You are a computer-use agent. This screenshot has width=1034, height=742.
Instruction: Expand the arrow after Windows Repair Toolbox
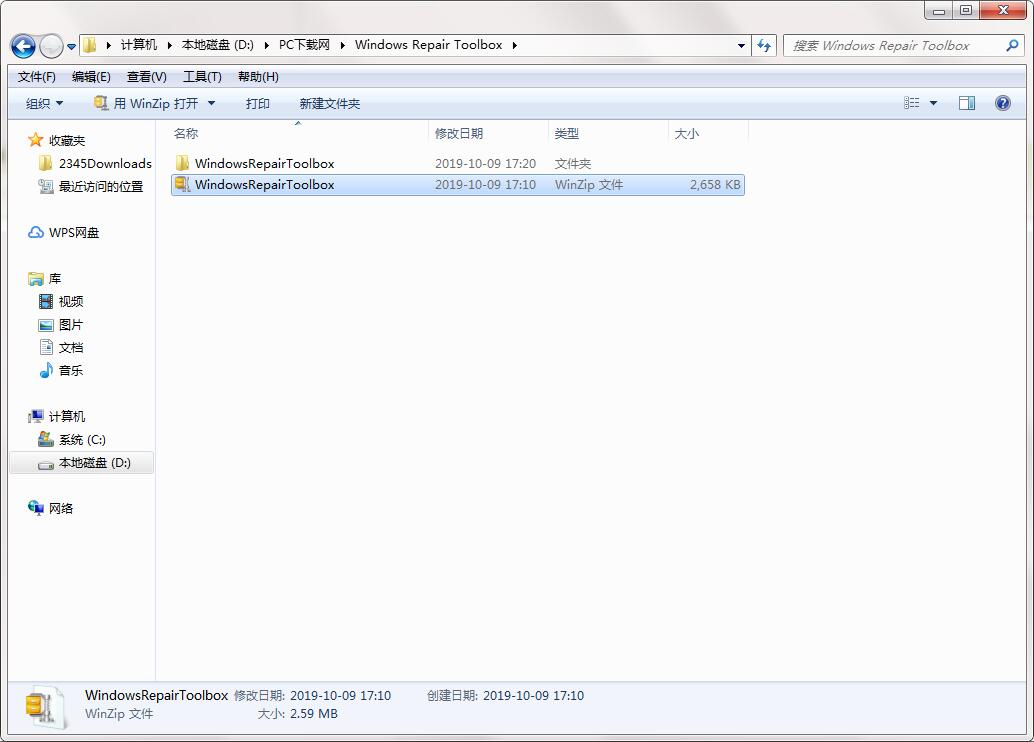(514, 46)
